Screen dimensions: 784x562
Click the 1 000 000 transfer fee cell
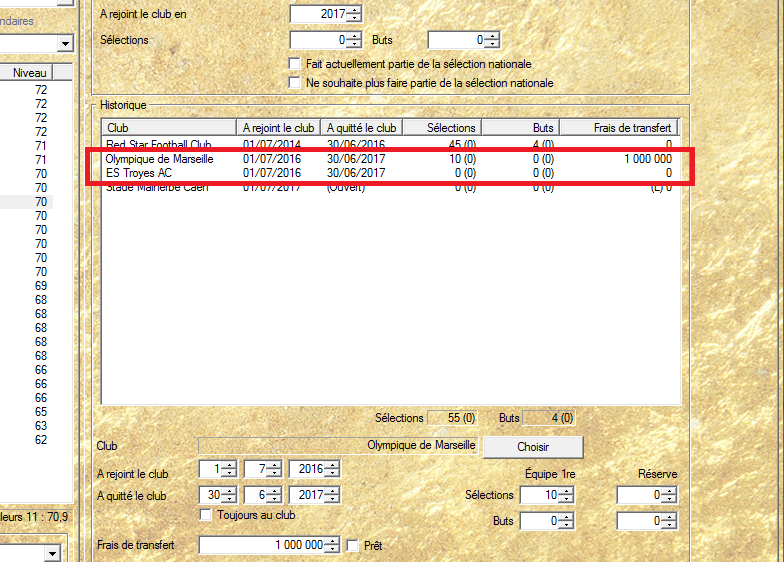(x=648, y=159)
